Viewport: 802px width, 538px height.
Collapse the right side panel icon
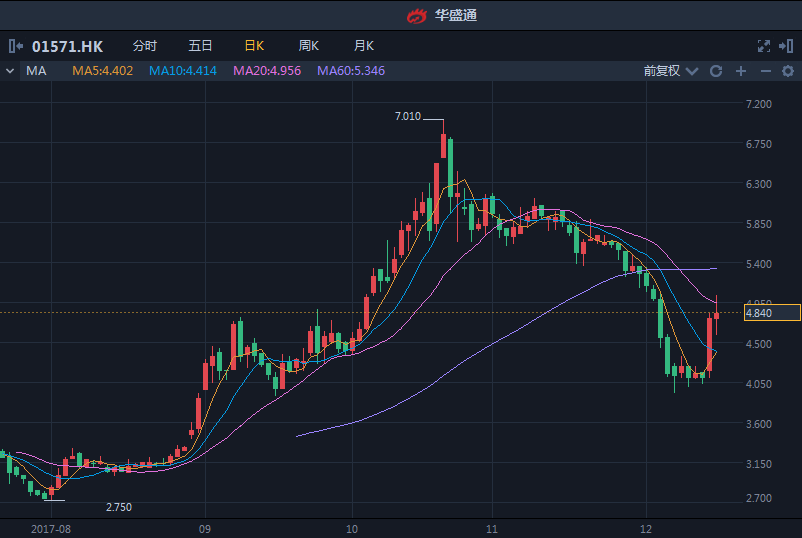787,46
